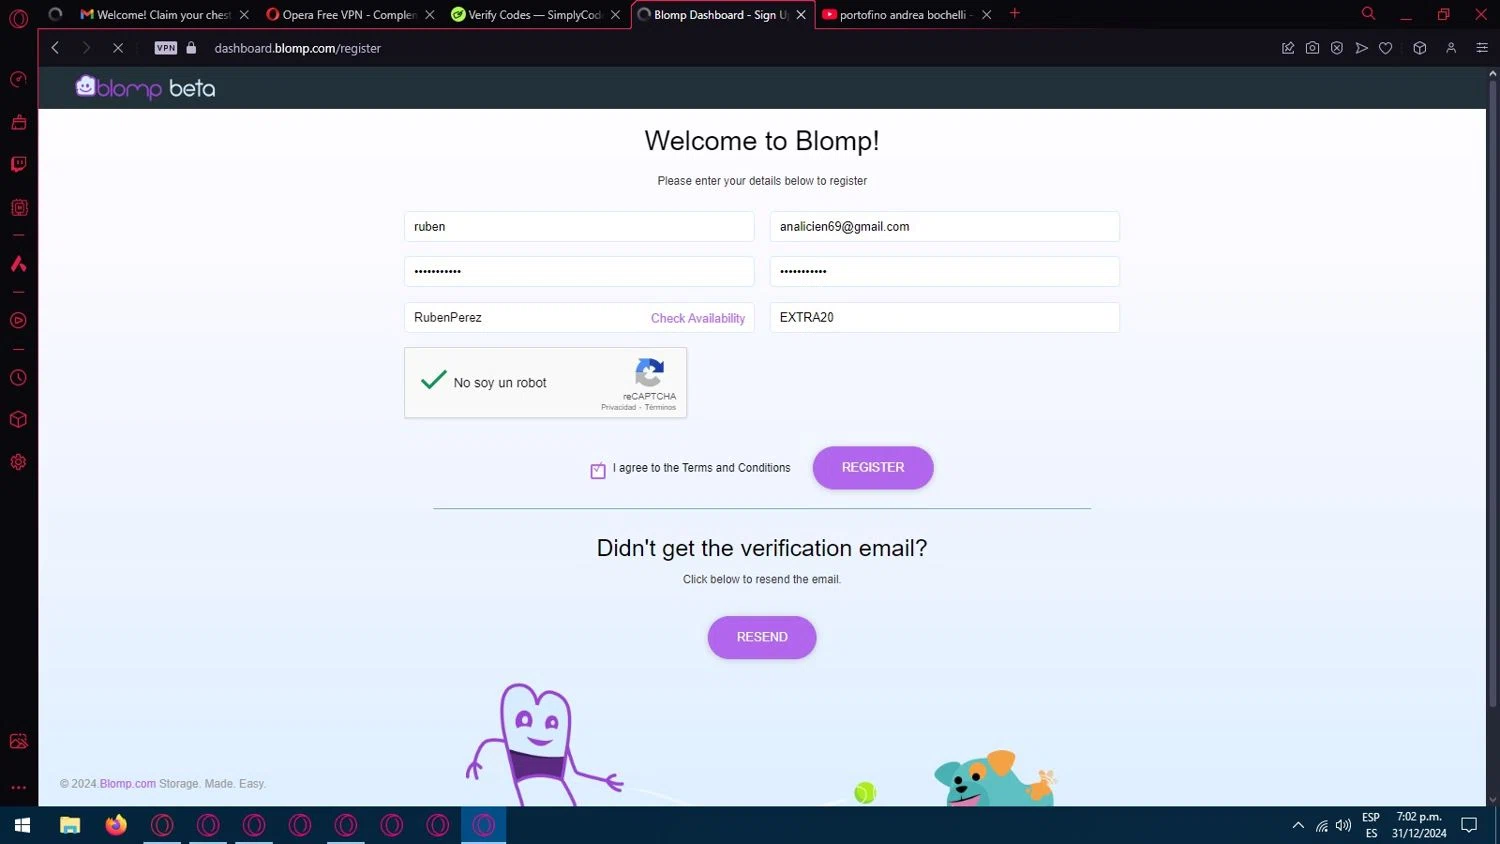
Task: Open the volume speaker tray icon
Action: click(1343, 825)
